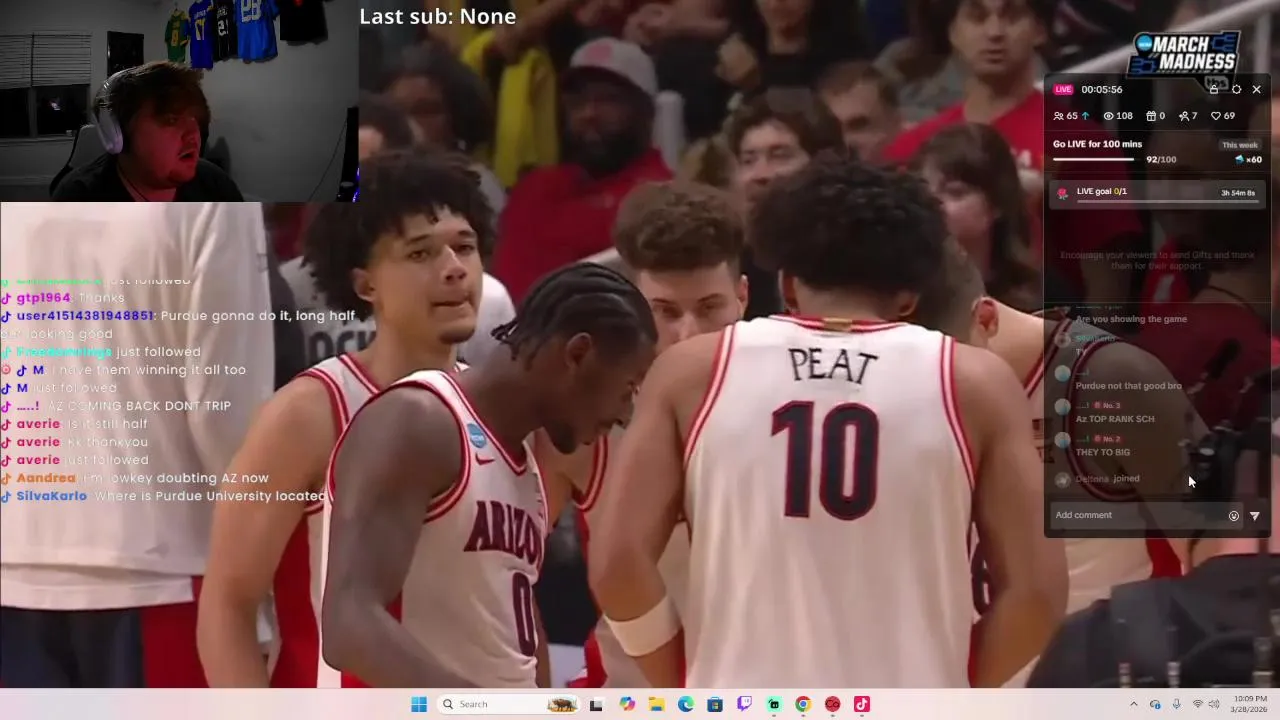This screenshot has width=1280, height=720.
Task: Click the eye views counter showing 108
Action: click(x=1118, y=116)
